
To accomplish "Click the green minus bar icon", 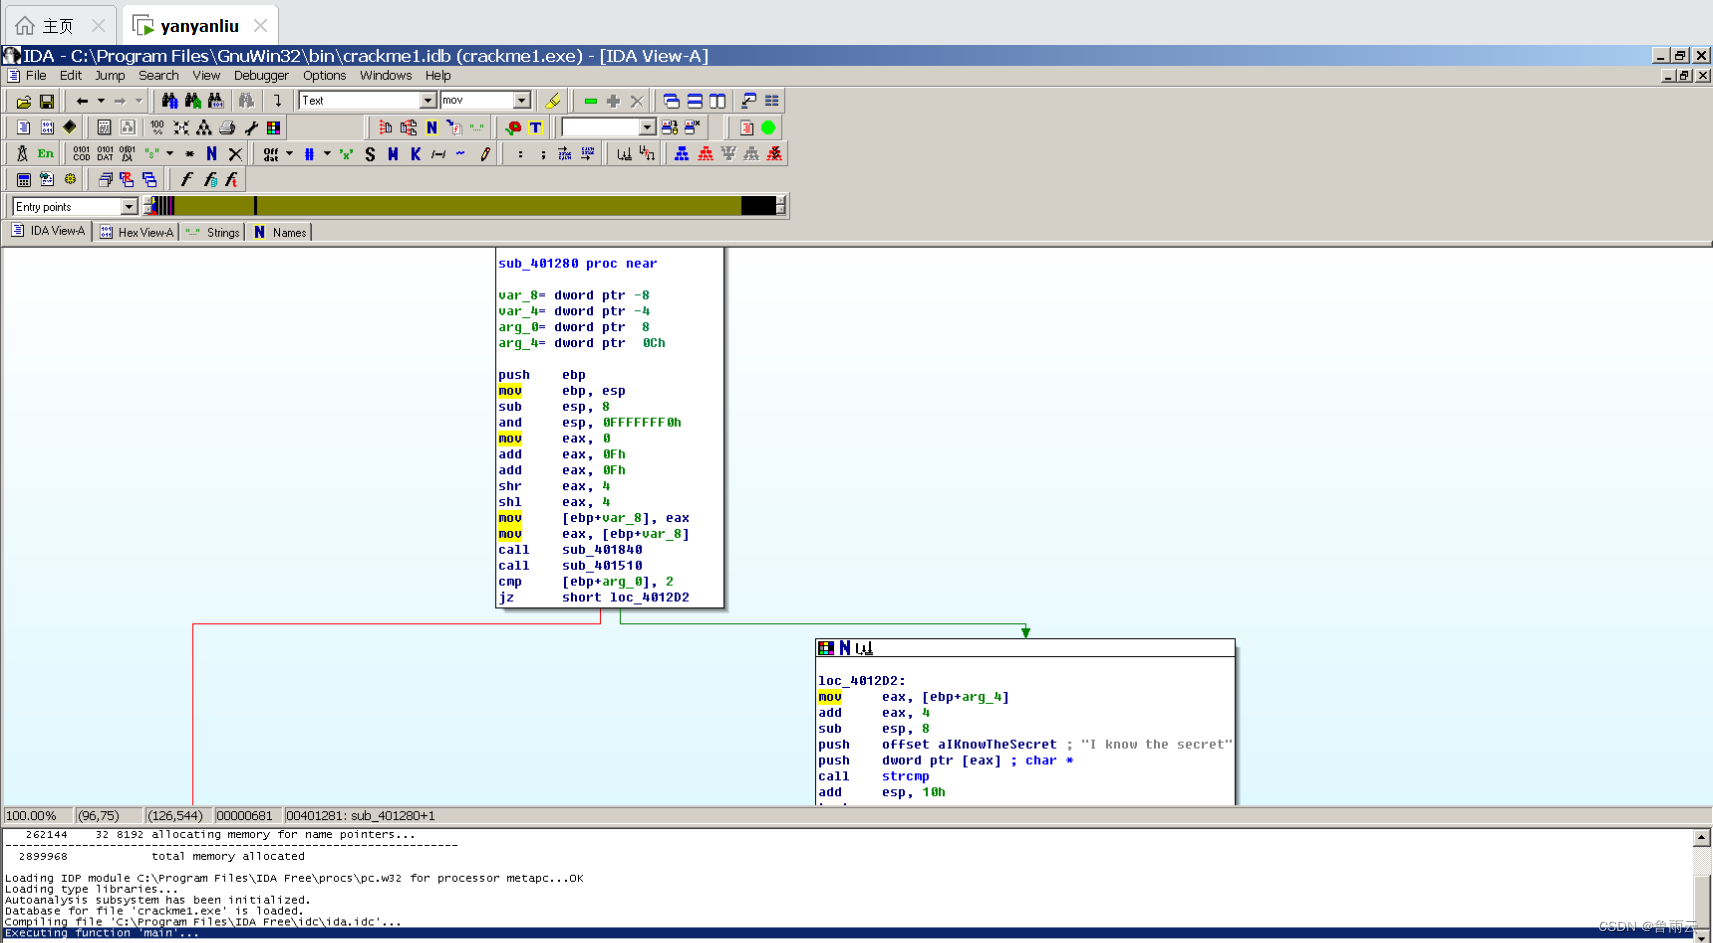I will click(590, 101).
